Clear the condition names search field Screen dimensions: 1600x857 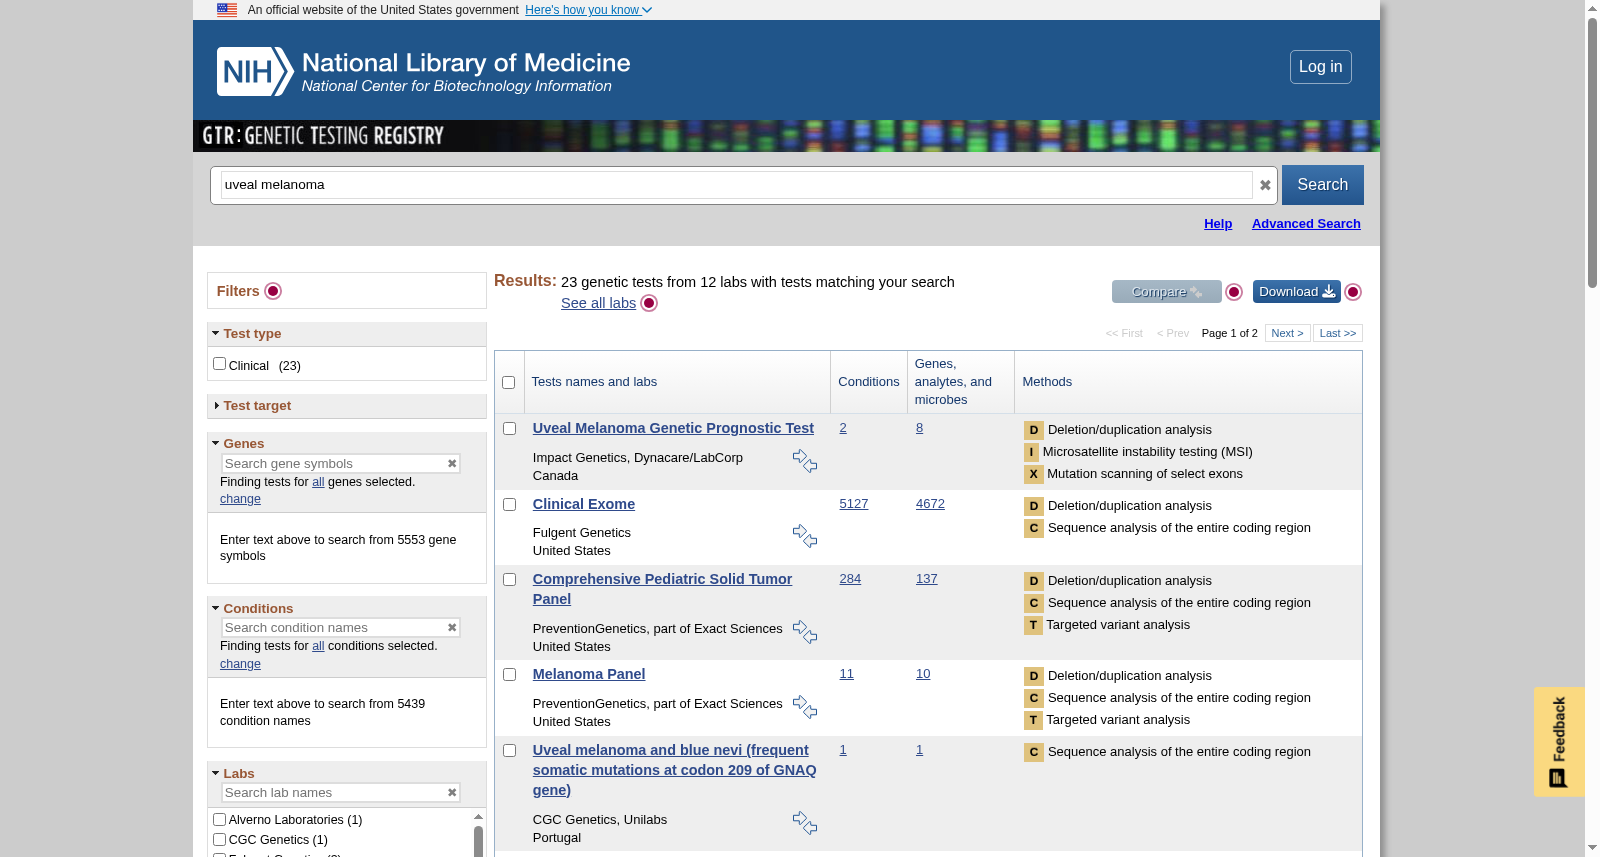(x=452, y=628)
